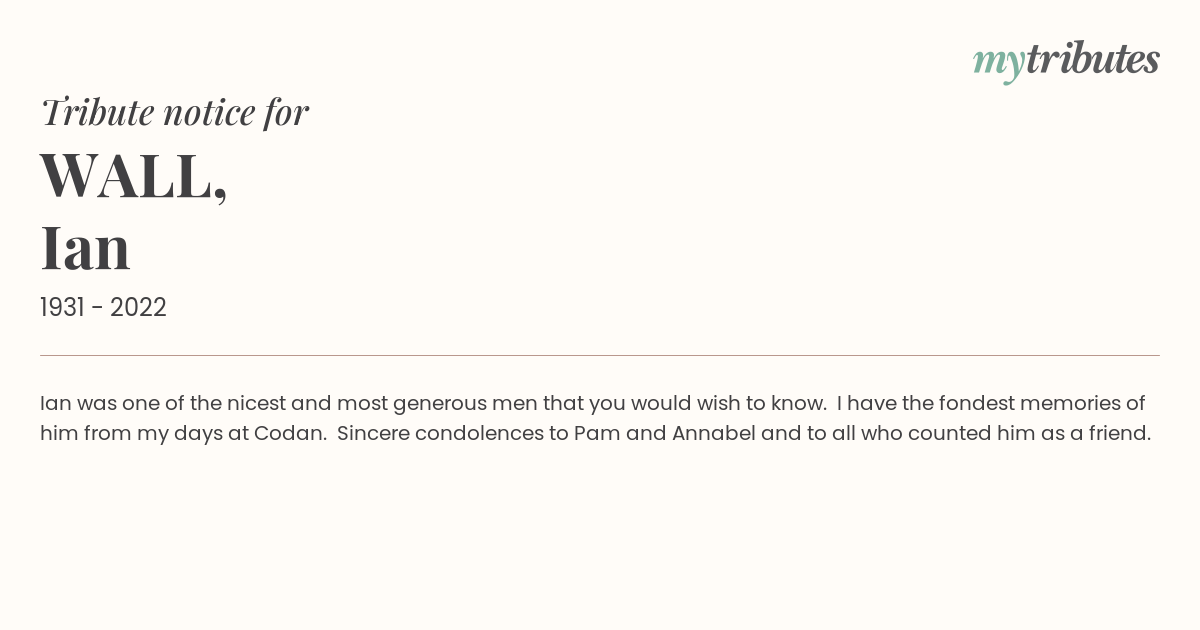This screenshot has width=1200, height=630.
Task: Click the name "Pam" in the message
Action: coord(594,434)
